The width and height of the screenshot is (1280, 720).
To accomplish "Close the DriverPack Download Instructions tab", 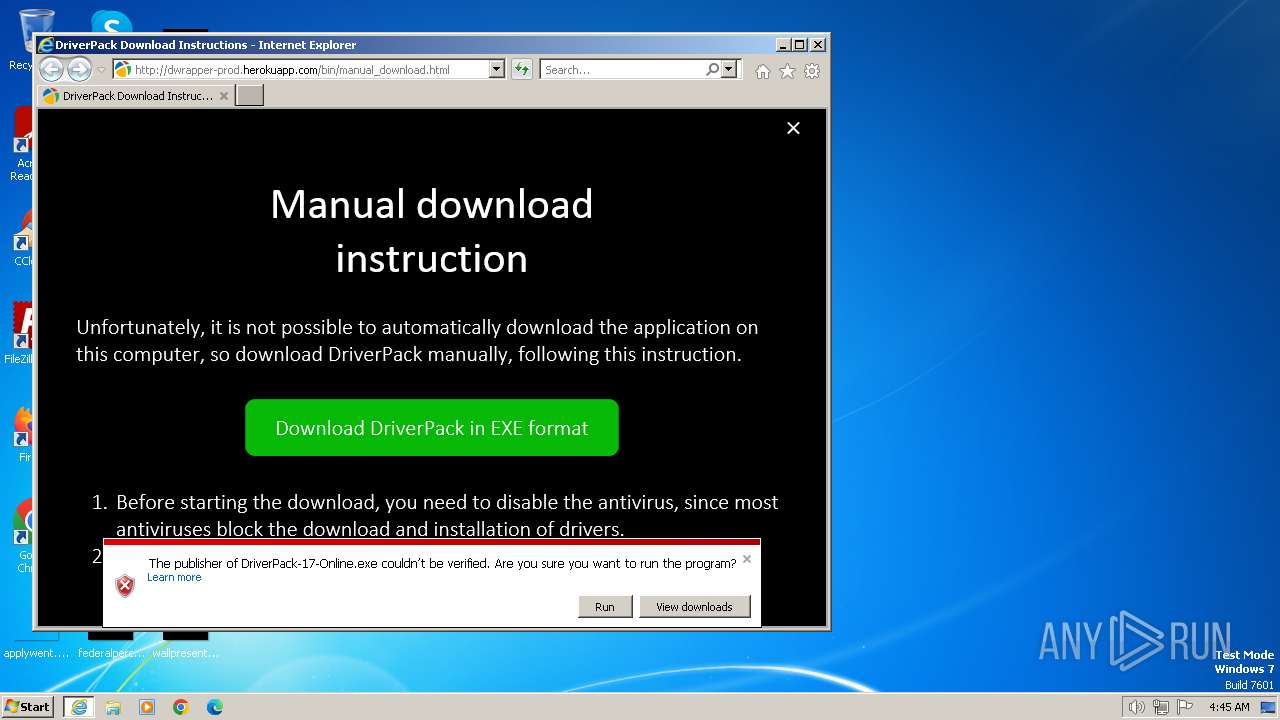I will 224,96.
